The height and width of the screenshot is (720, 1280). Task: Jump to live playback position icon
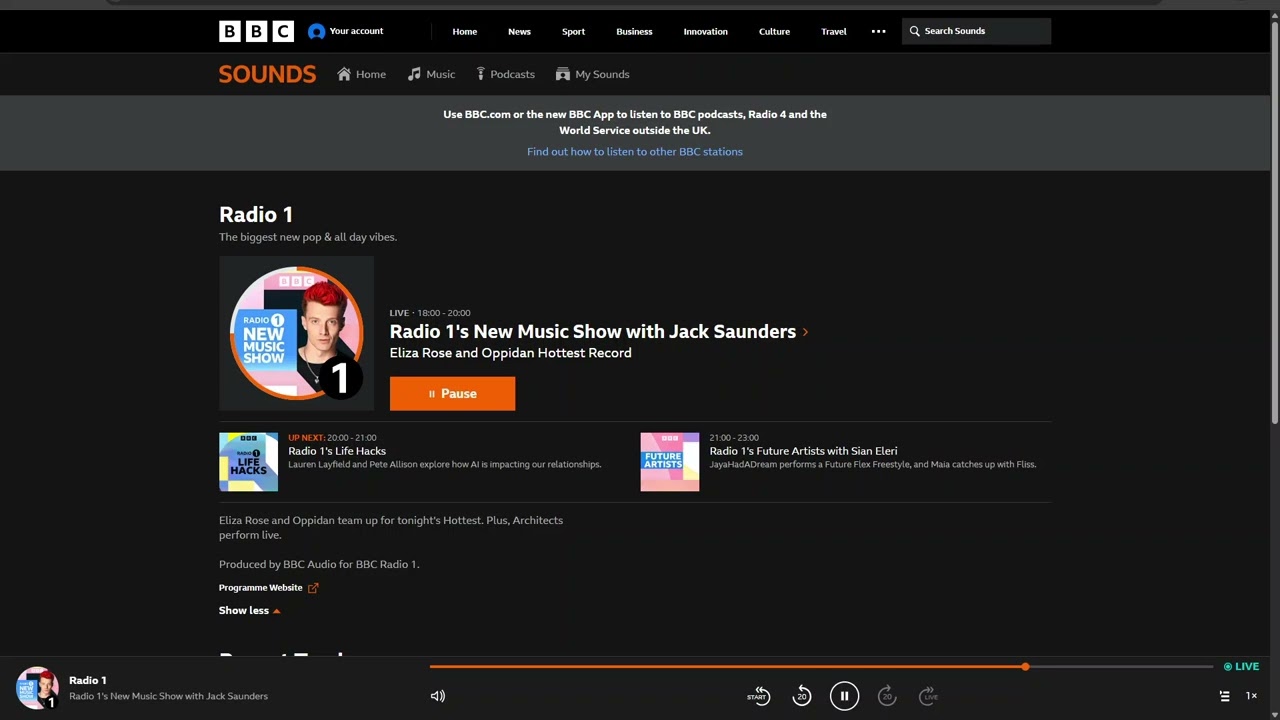pyautogui.click(x=929, y=696)
